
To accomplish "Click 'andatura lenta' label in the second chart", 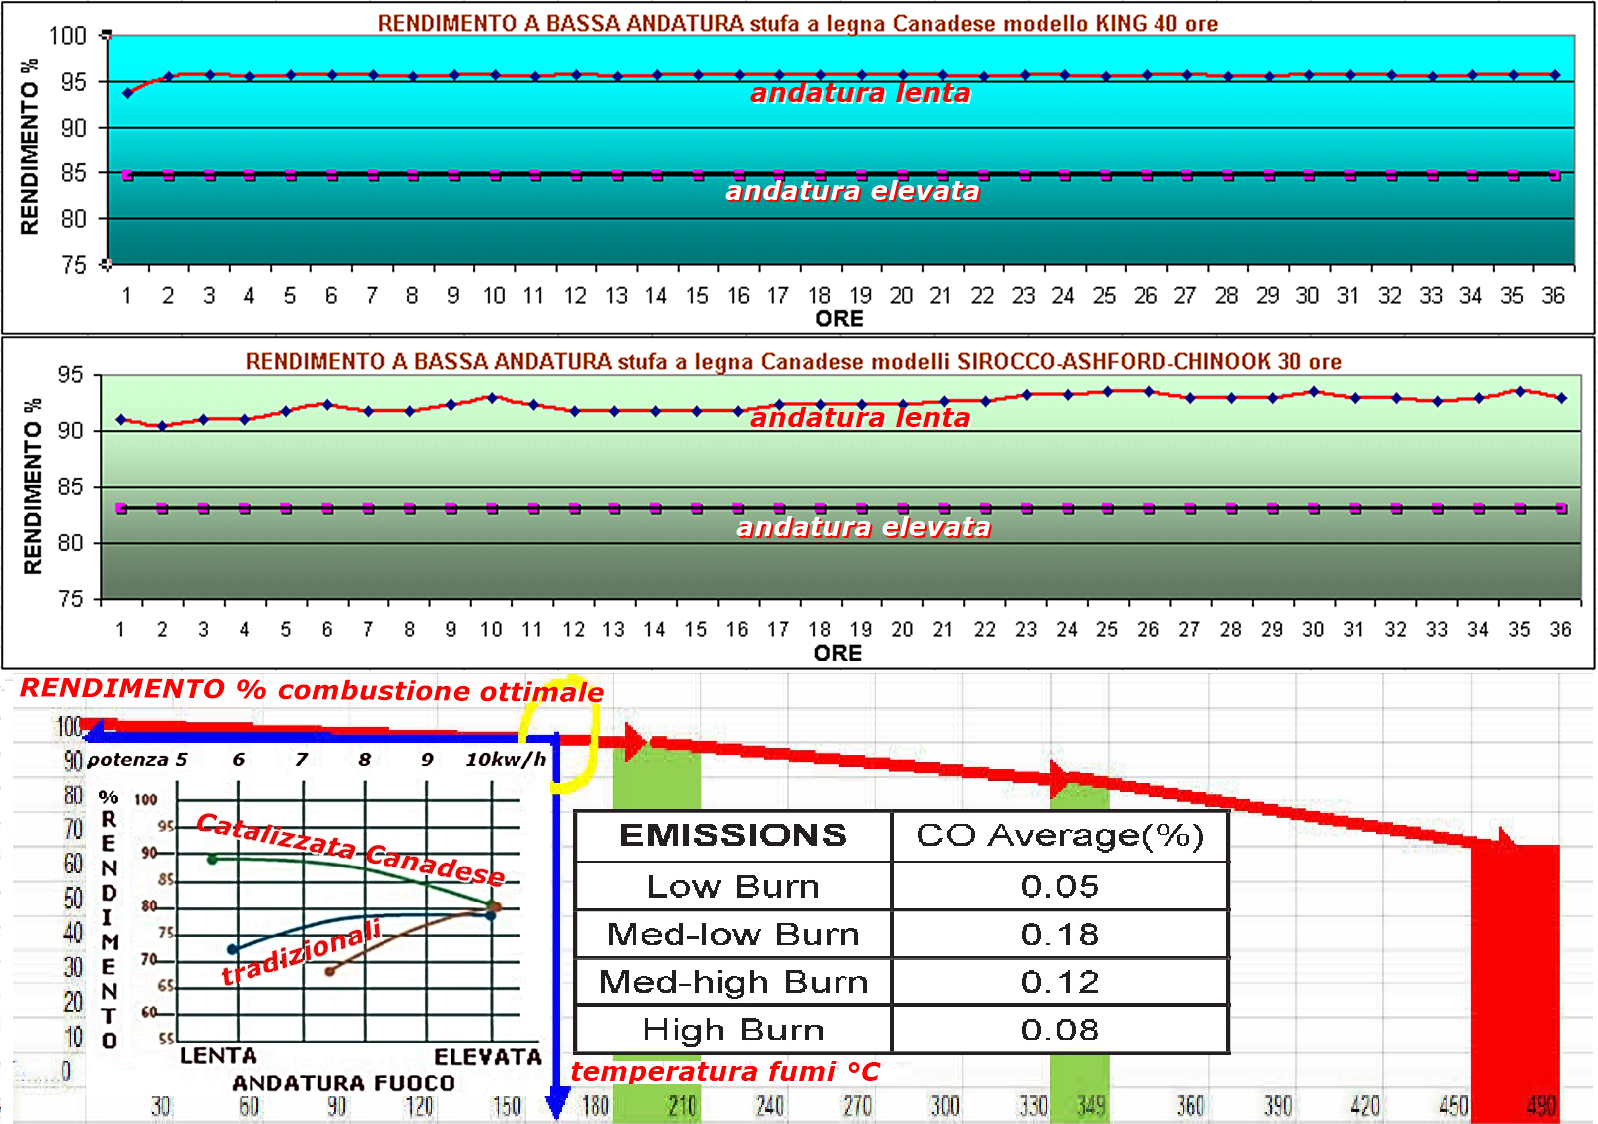I will tap(860, 417).
